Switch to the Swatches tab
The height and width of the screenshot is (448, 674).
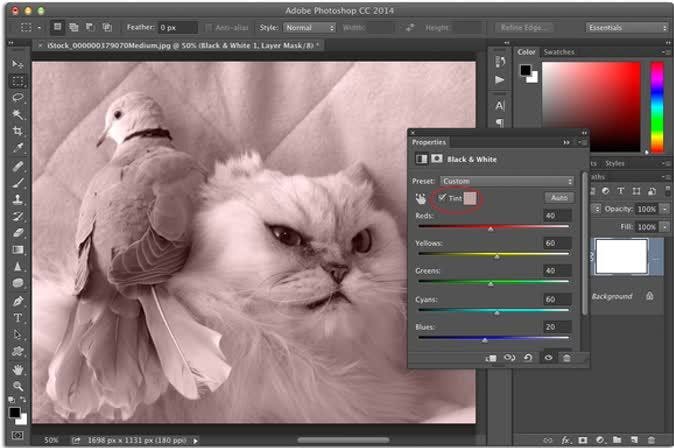559,52
